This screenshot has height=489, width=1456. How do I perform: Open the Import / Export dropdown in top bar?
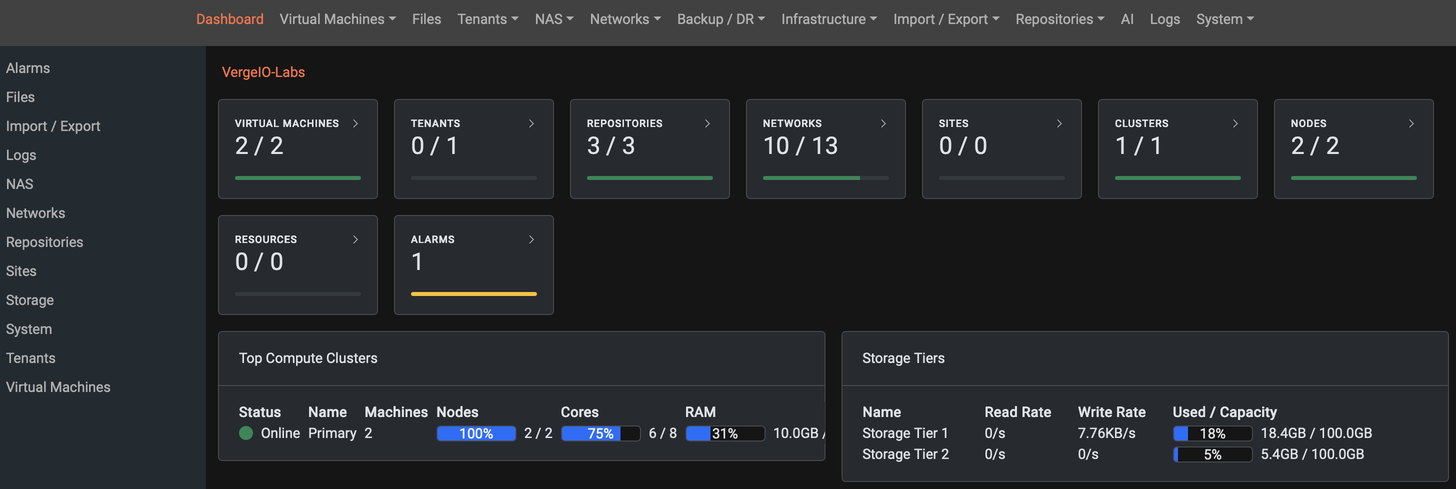(x=946, y=19)
